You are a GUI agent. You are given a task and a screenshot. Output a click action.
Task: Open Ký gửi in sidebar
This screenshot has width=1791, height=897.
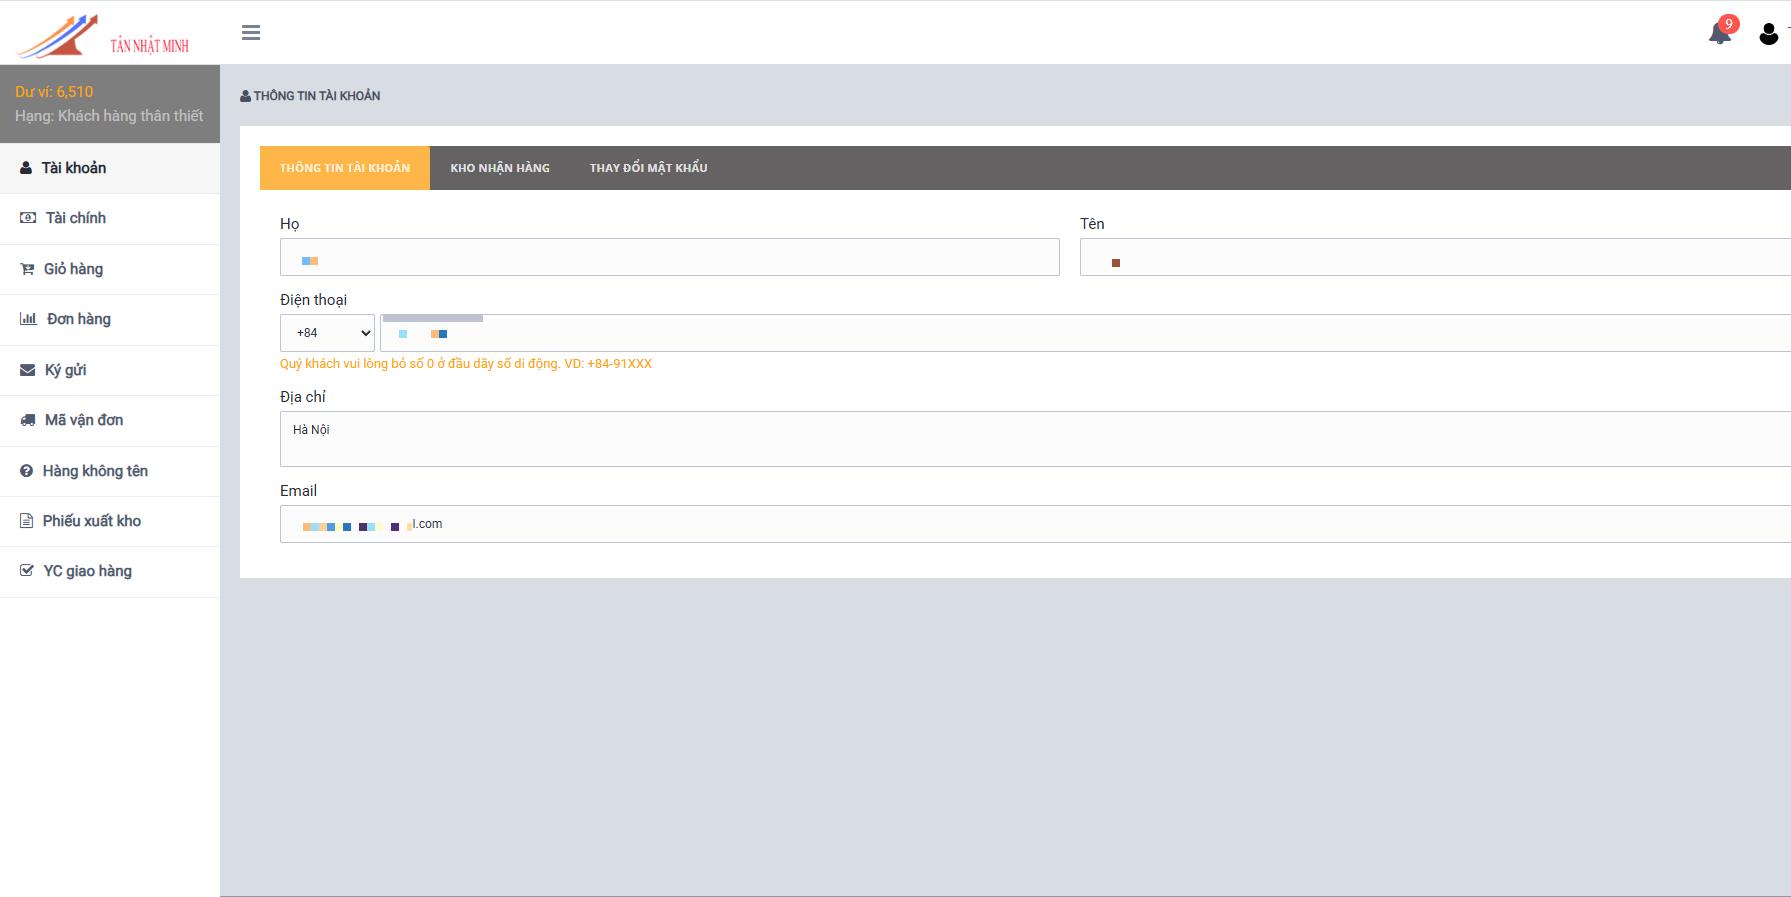[x=65, y=370]
